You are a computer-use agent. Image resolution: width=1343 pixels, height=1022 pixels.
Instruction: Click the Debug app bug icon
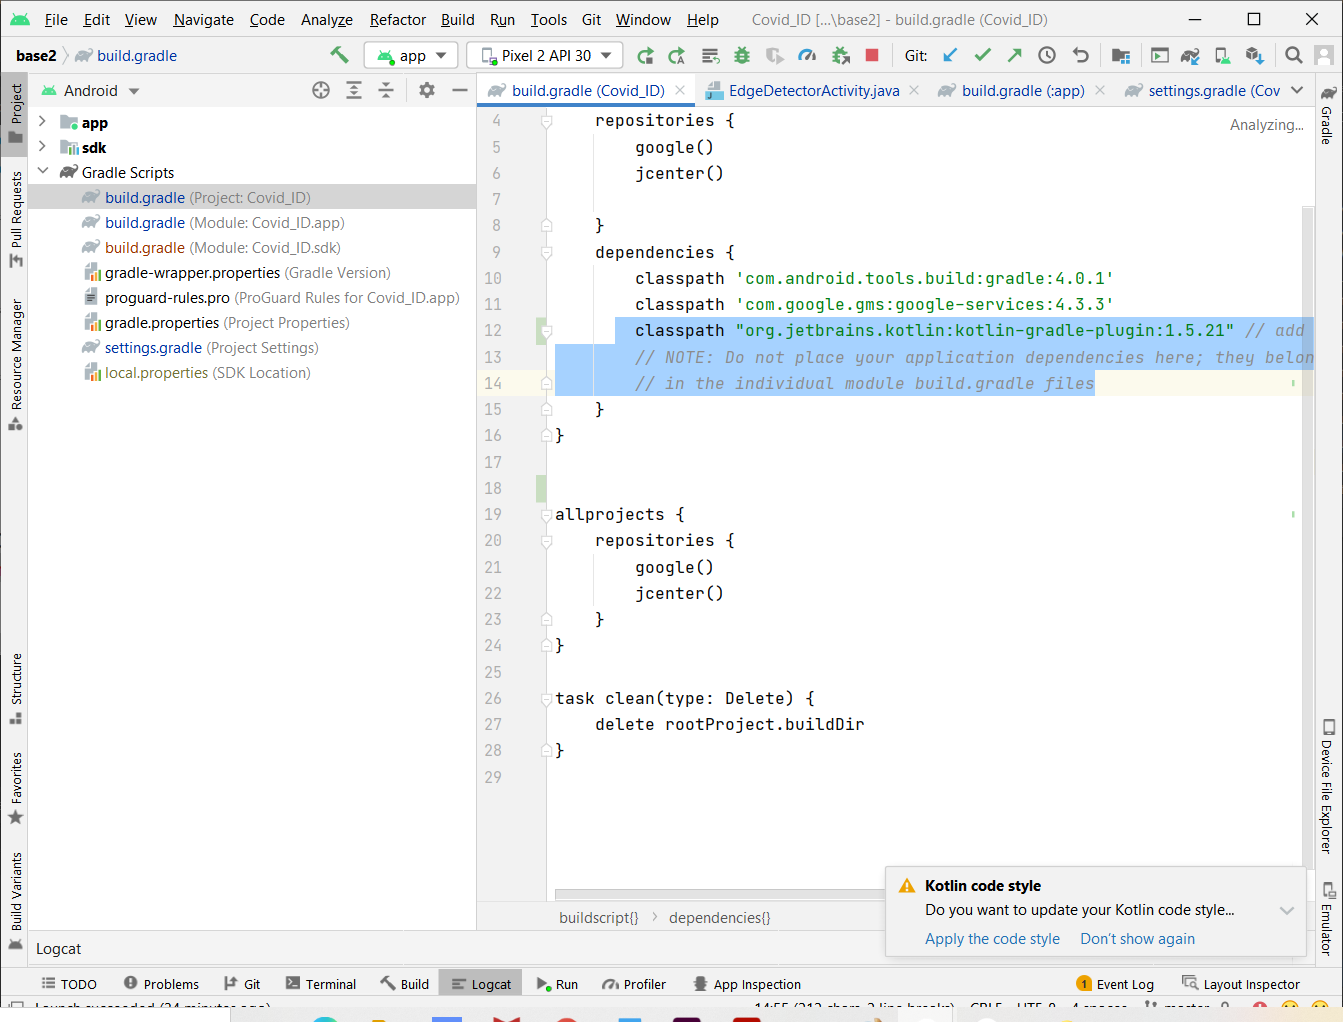[742, 56]
